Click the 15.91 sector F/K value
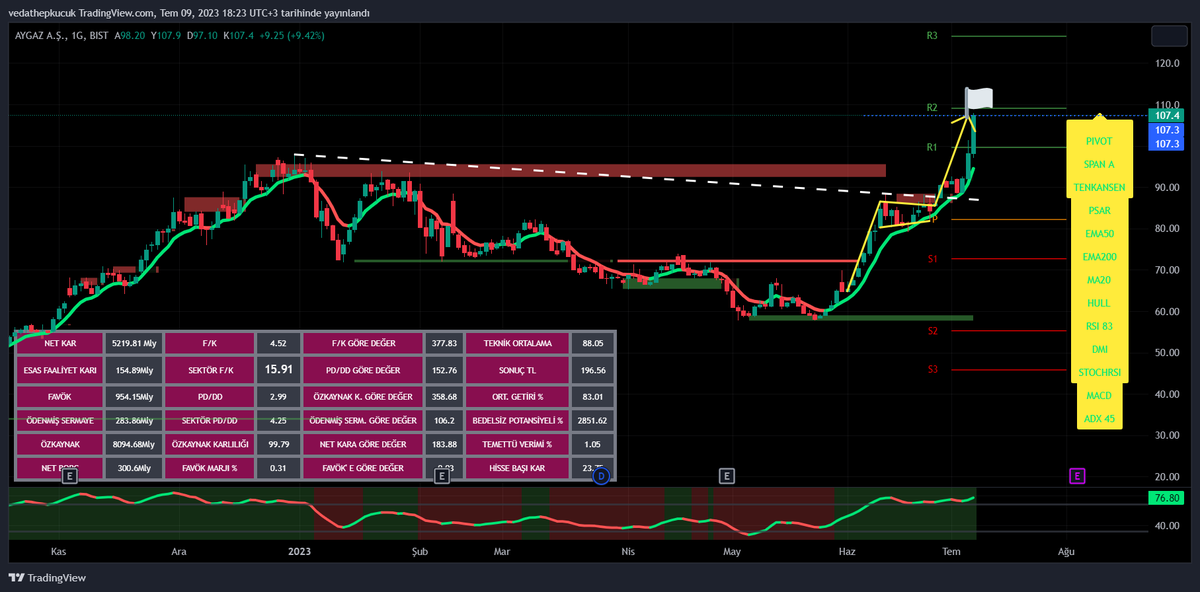 pyautogui.click(x=278, y=369)
